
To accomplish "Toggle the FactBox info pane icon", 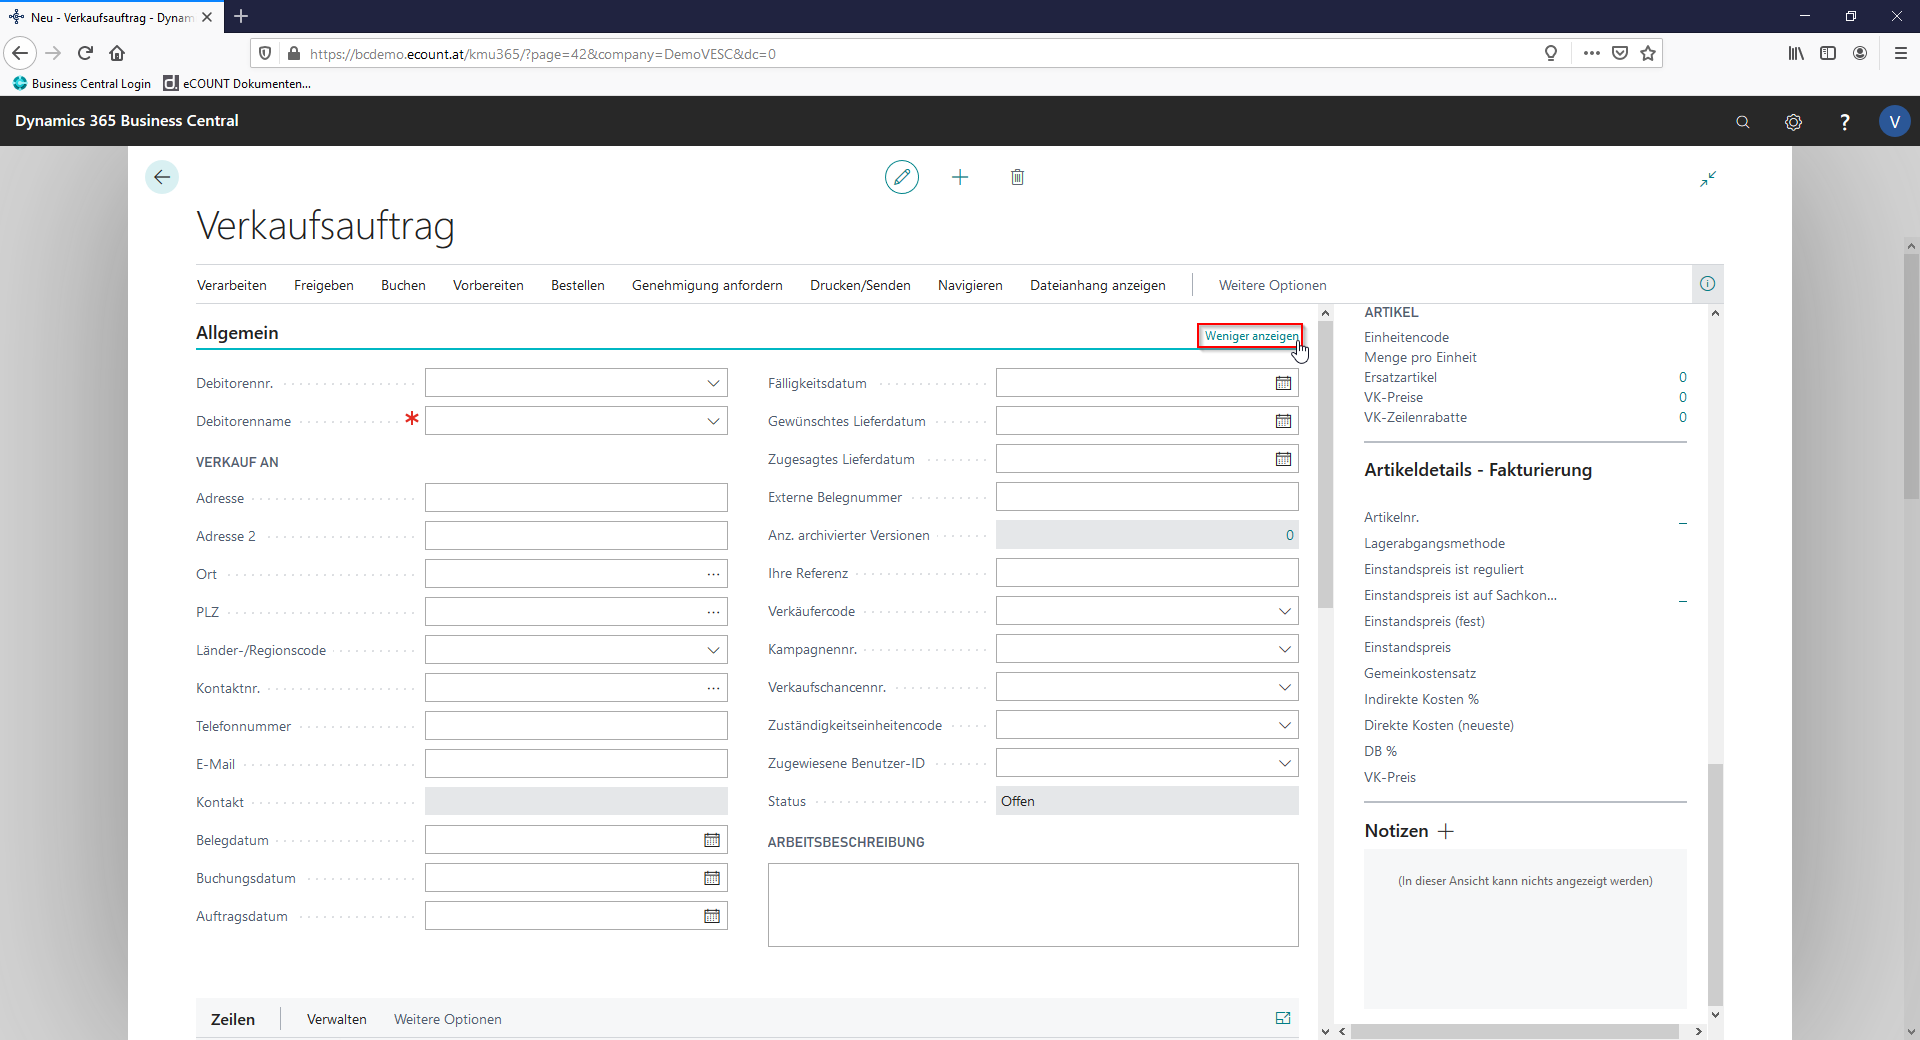I will 1707,284.
